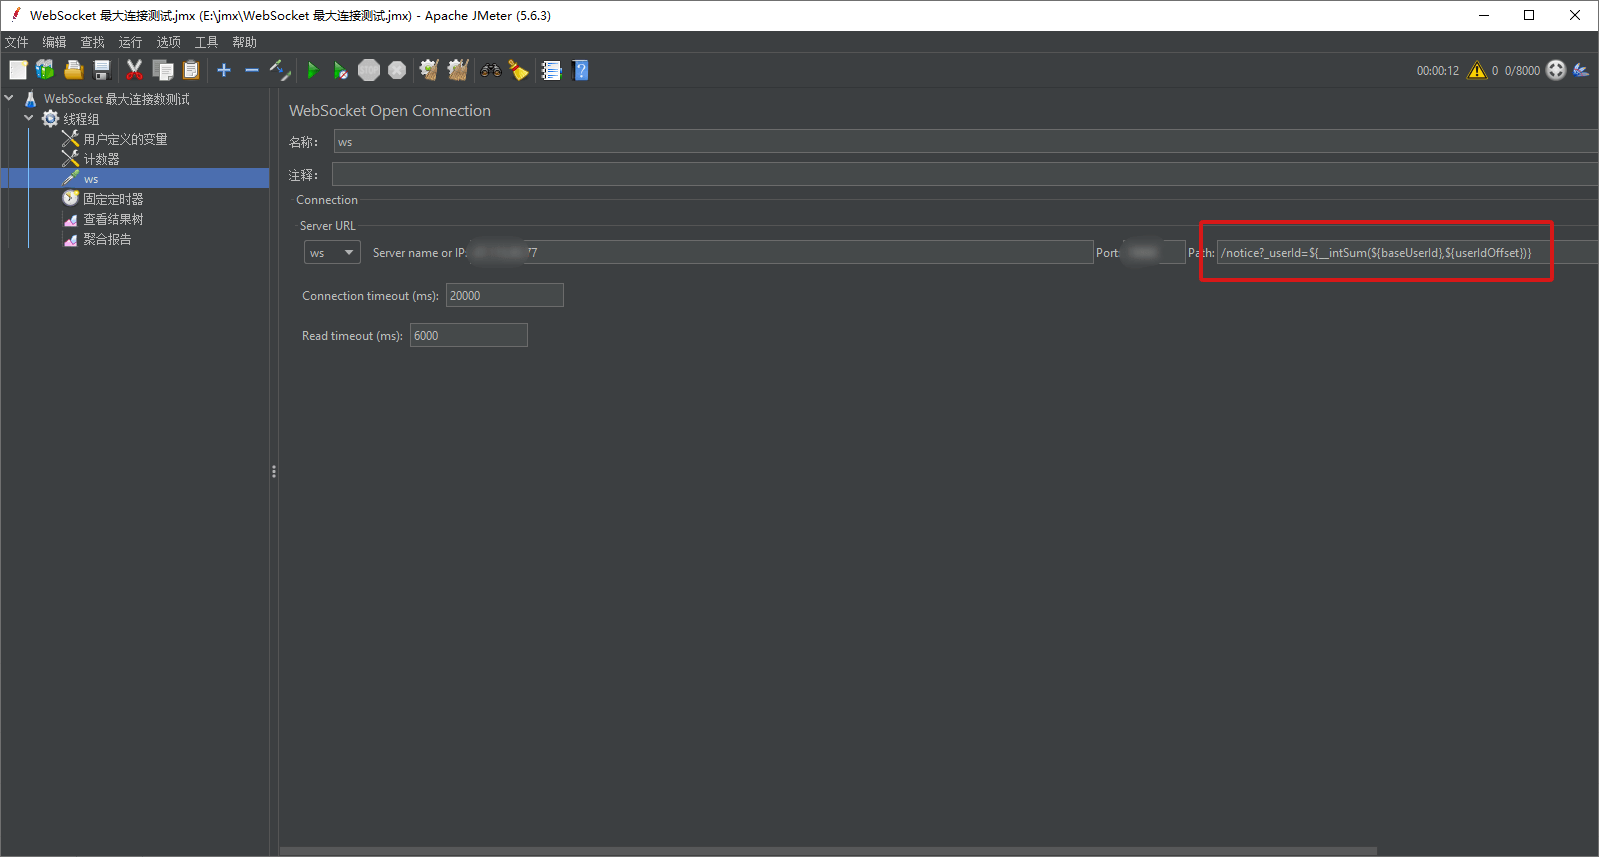Select 查看结果树 in the tree
This screenshot has height=857, width=1599.
(x=113, y=219)
